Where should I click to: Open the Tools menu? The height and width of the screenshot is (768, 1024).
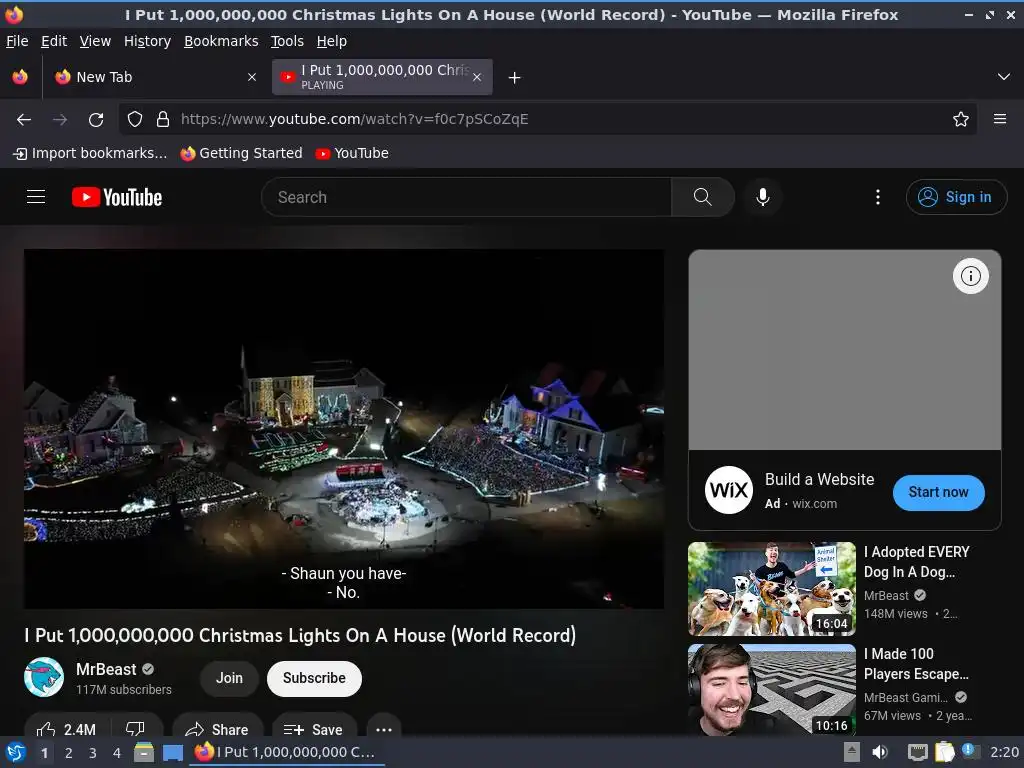287,41
